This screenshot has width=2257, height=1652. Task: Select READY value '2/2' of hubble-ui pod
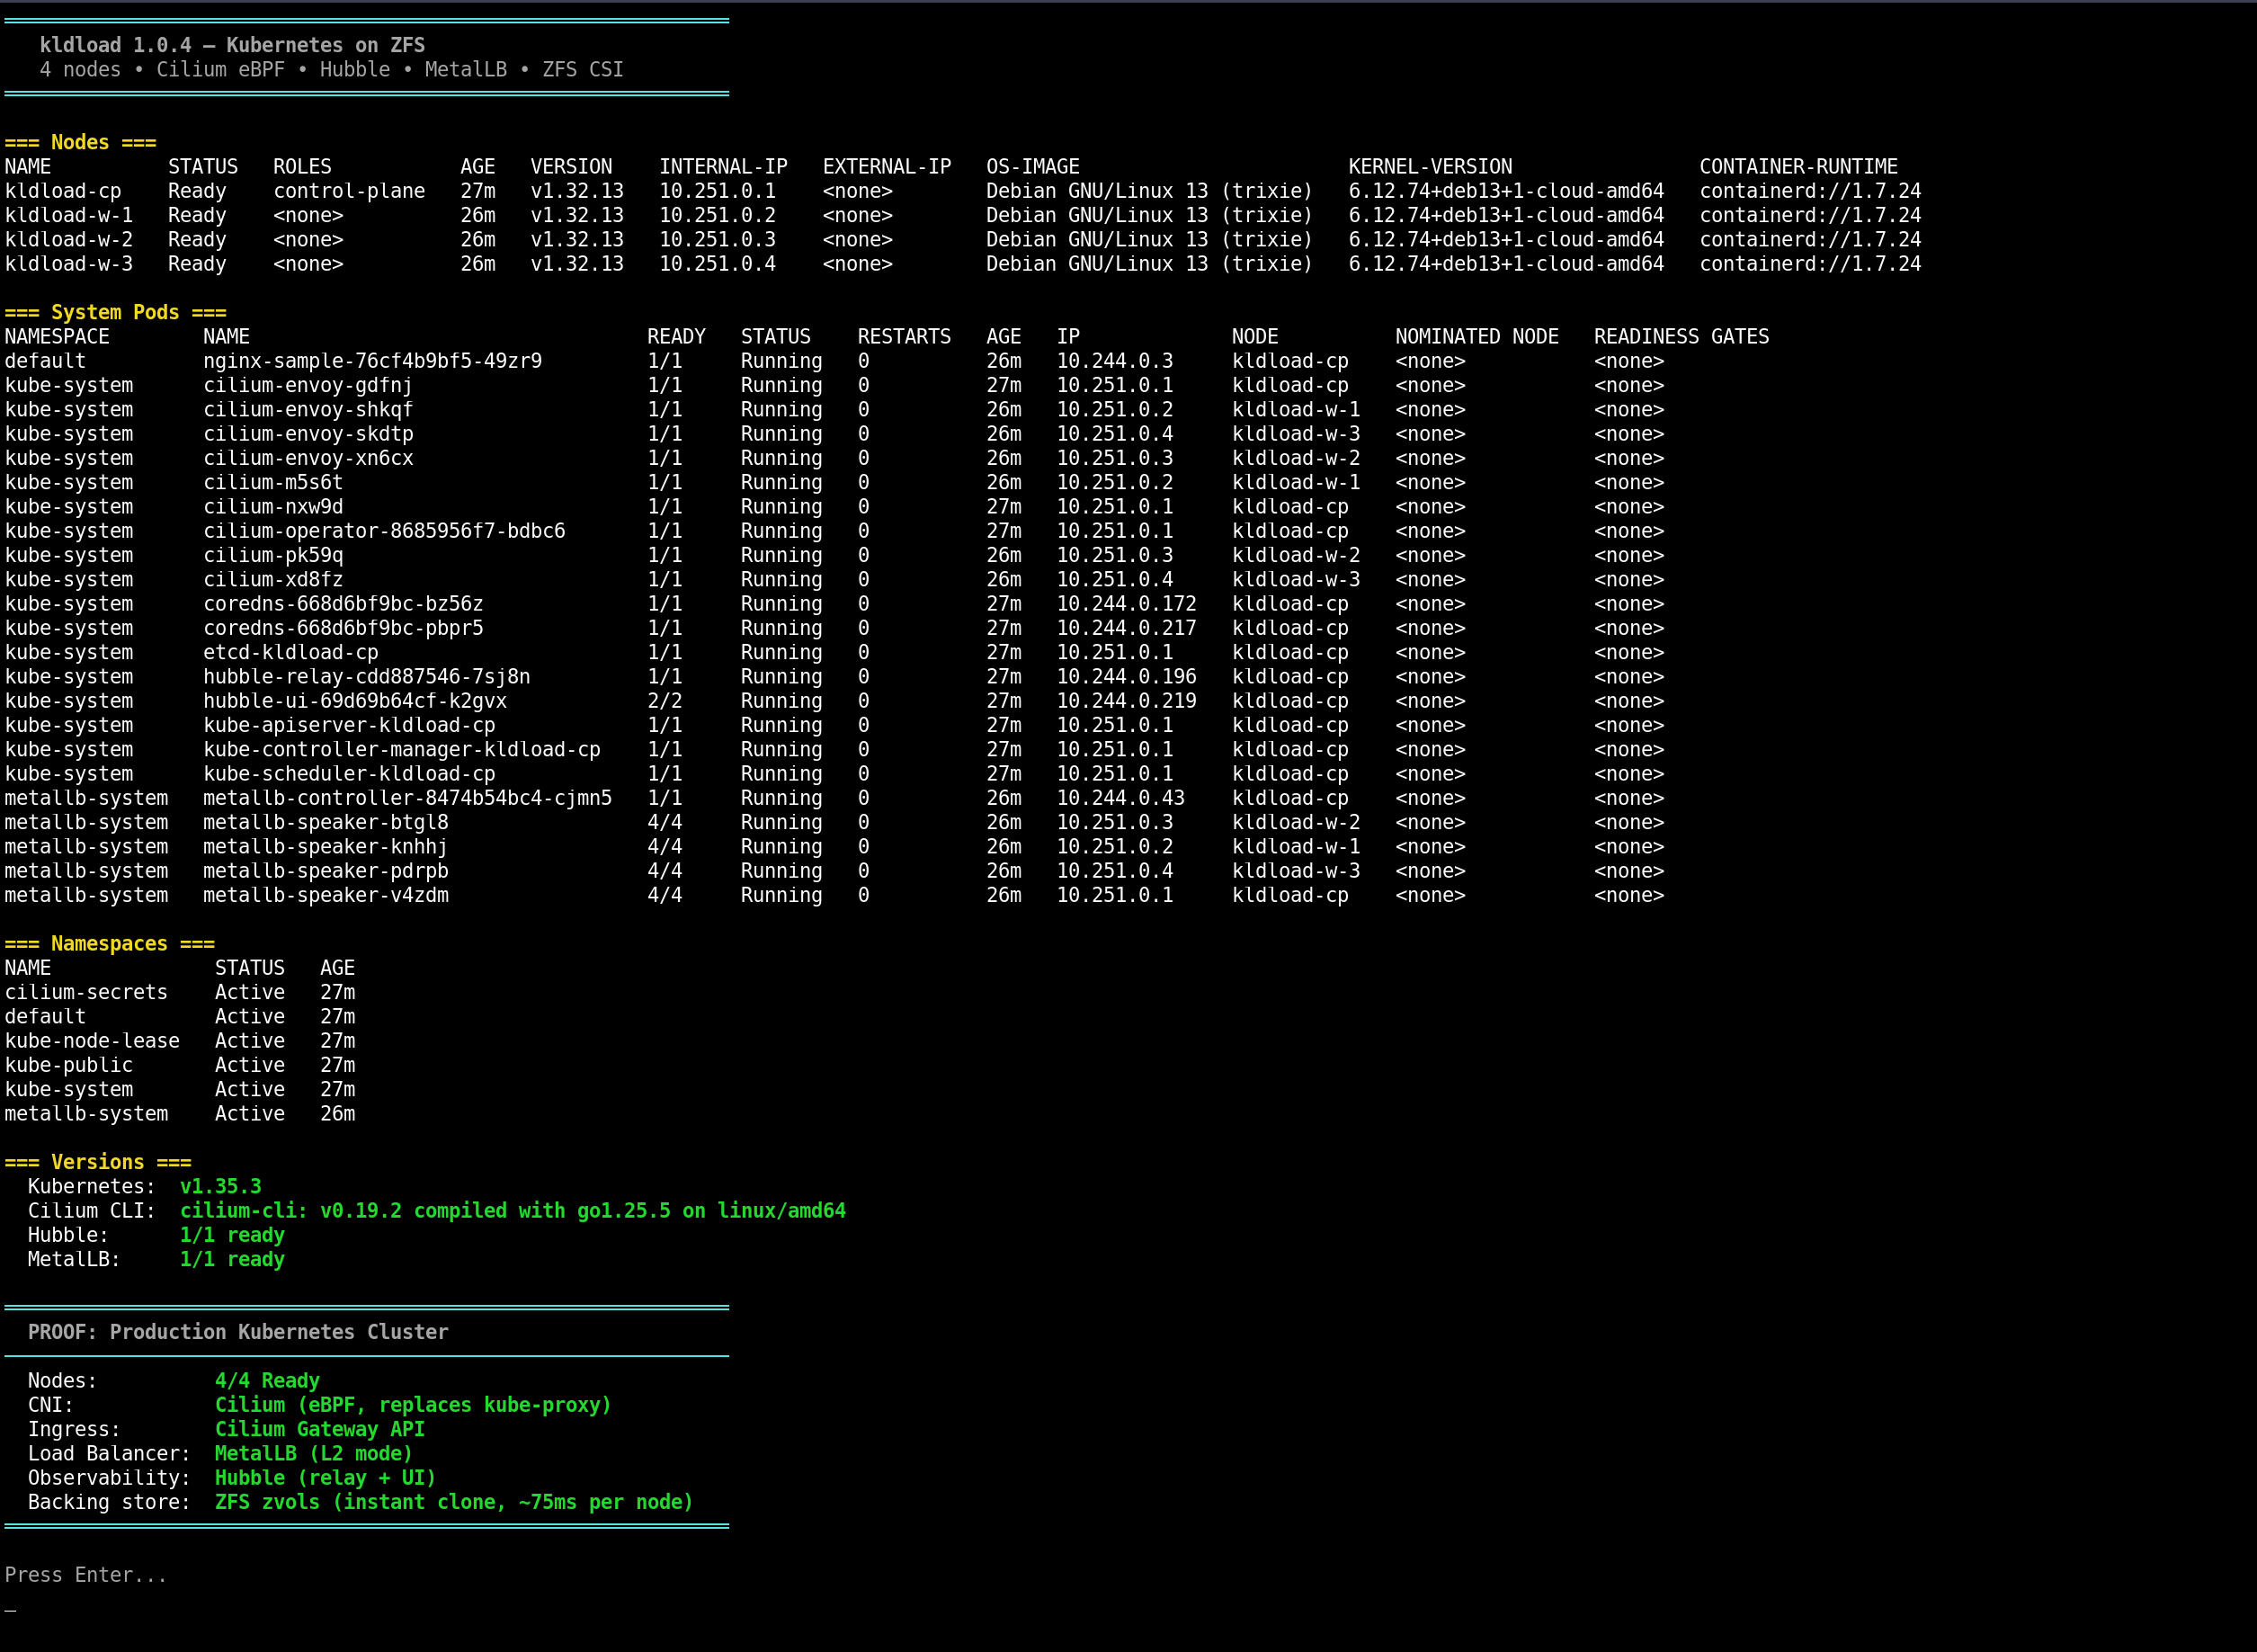coord(665,701)
